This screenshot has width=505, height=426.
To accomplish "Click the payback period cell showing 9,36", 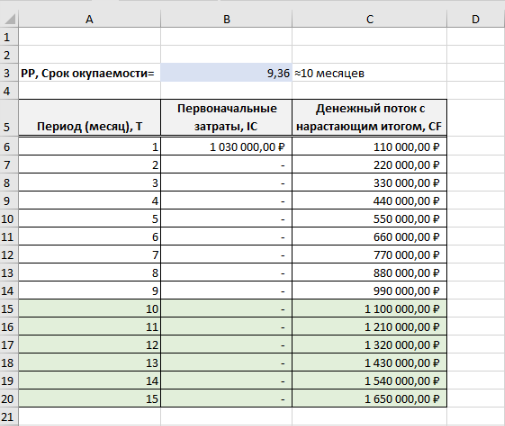I will point(226,73).
